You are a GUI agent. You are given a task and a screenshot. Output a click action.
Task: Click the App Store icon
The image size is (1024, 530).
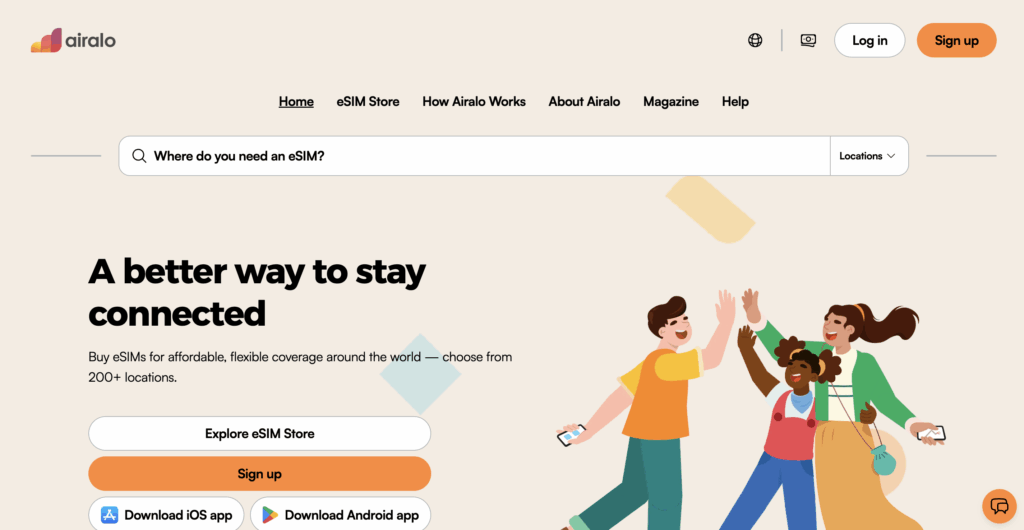tap(110, 515)
